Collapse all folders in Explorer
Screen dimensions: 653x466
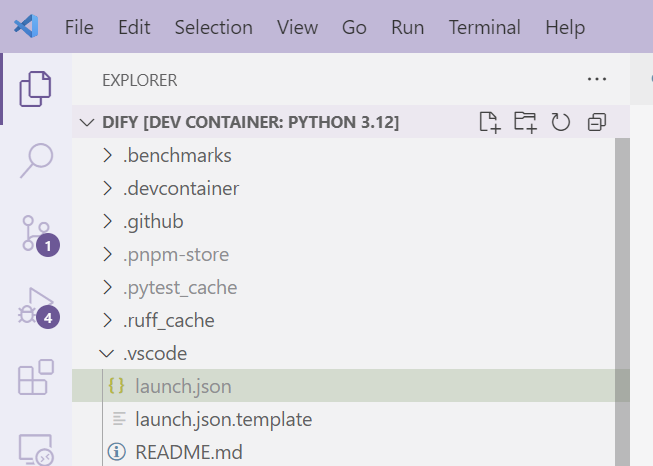[597, 122]
